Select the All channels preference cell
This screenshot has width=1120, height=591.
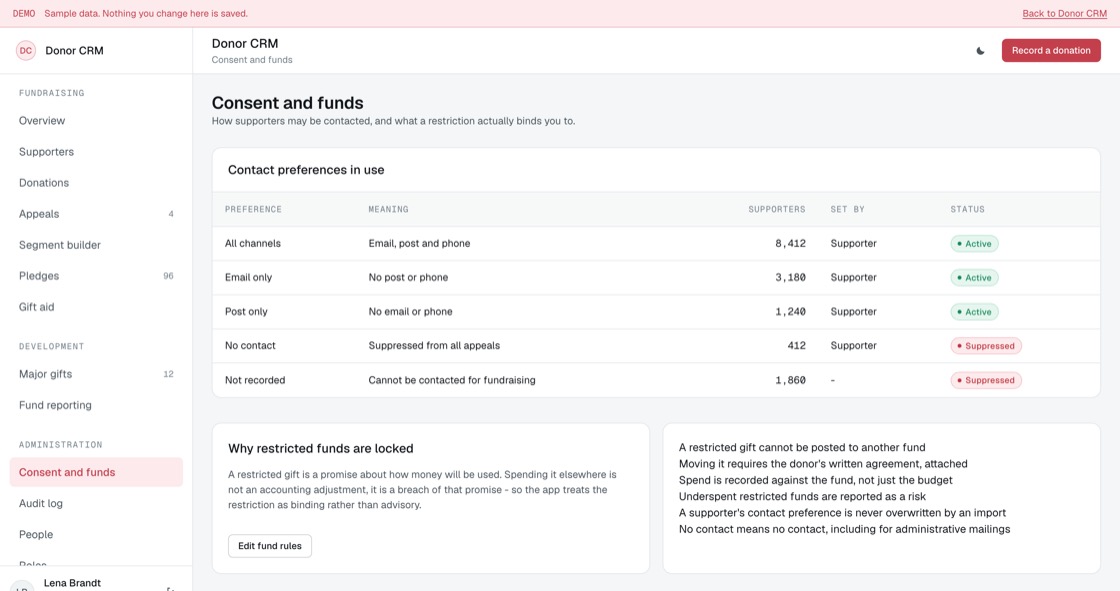[x=253, y=244]
